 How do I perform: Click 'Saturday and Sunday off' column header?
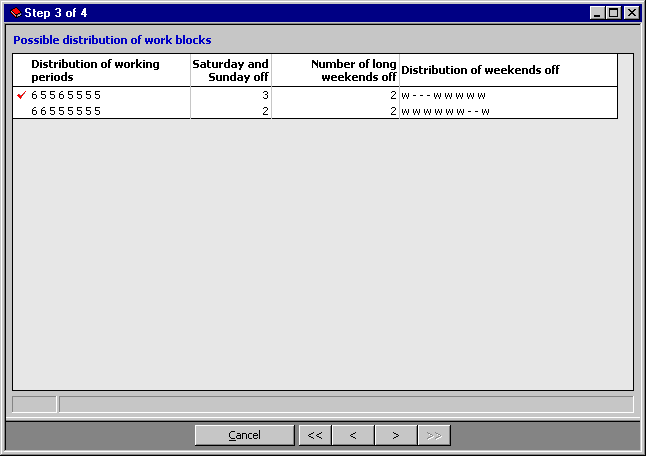coord(231,70)
